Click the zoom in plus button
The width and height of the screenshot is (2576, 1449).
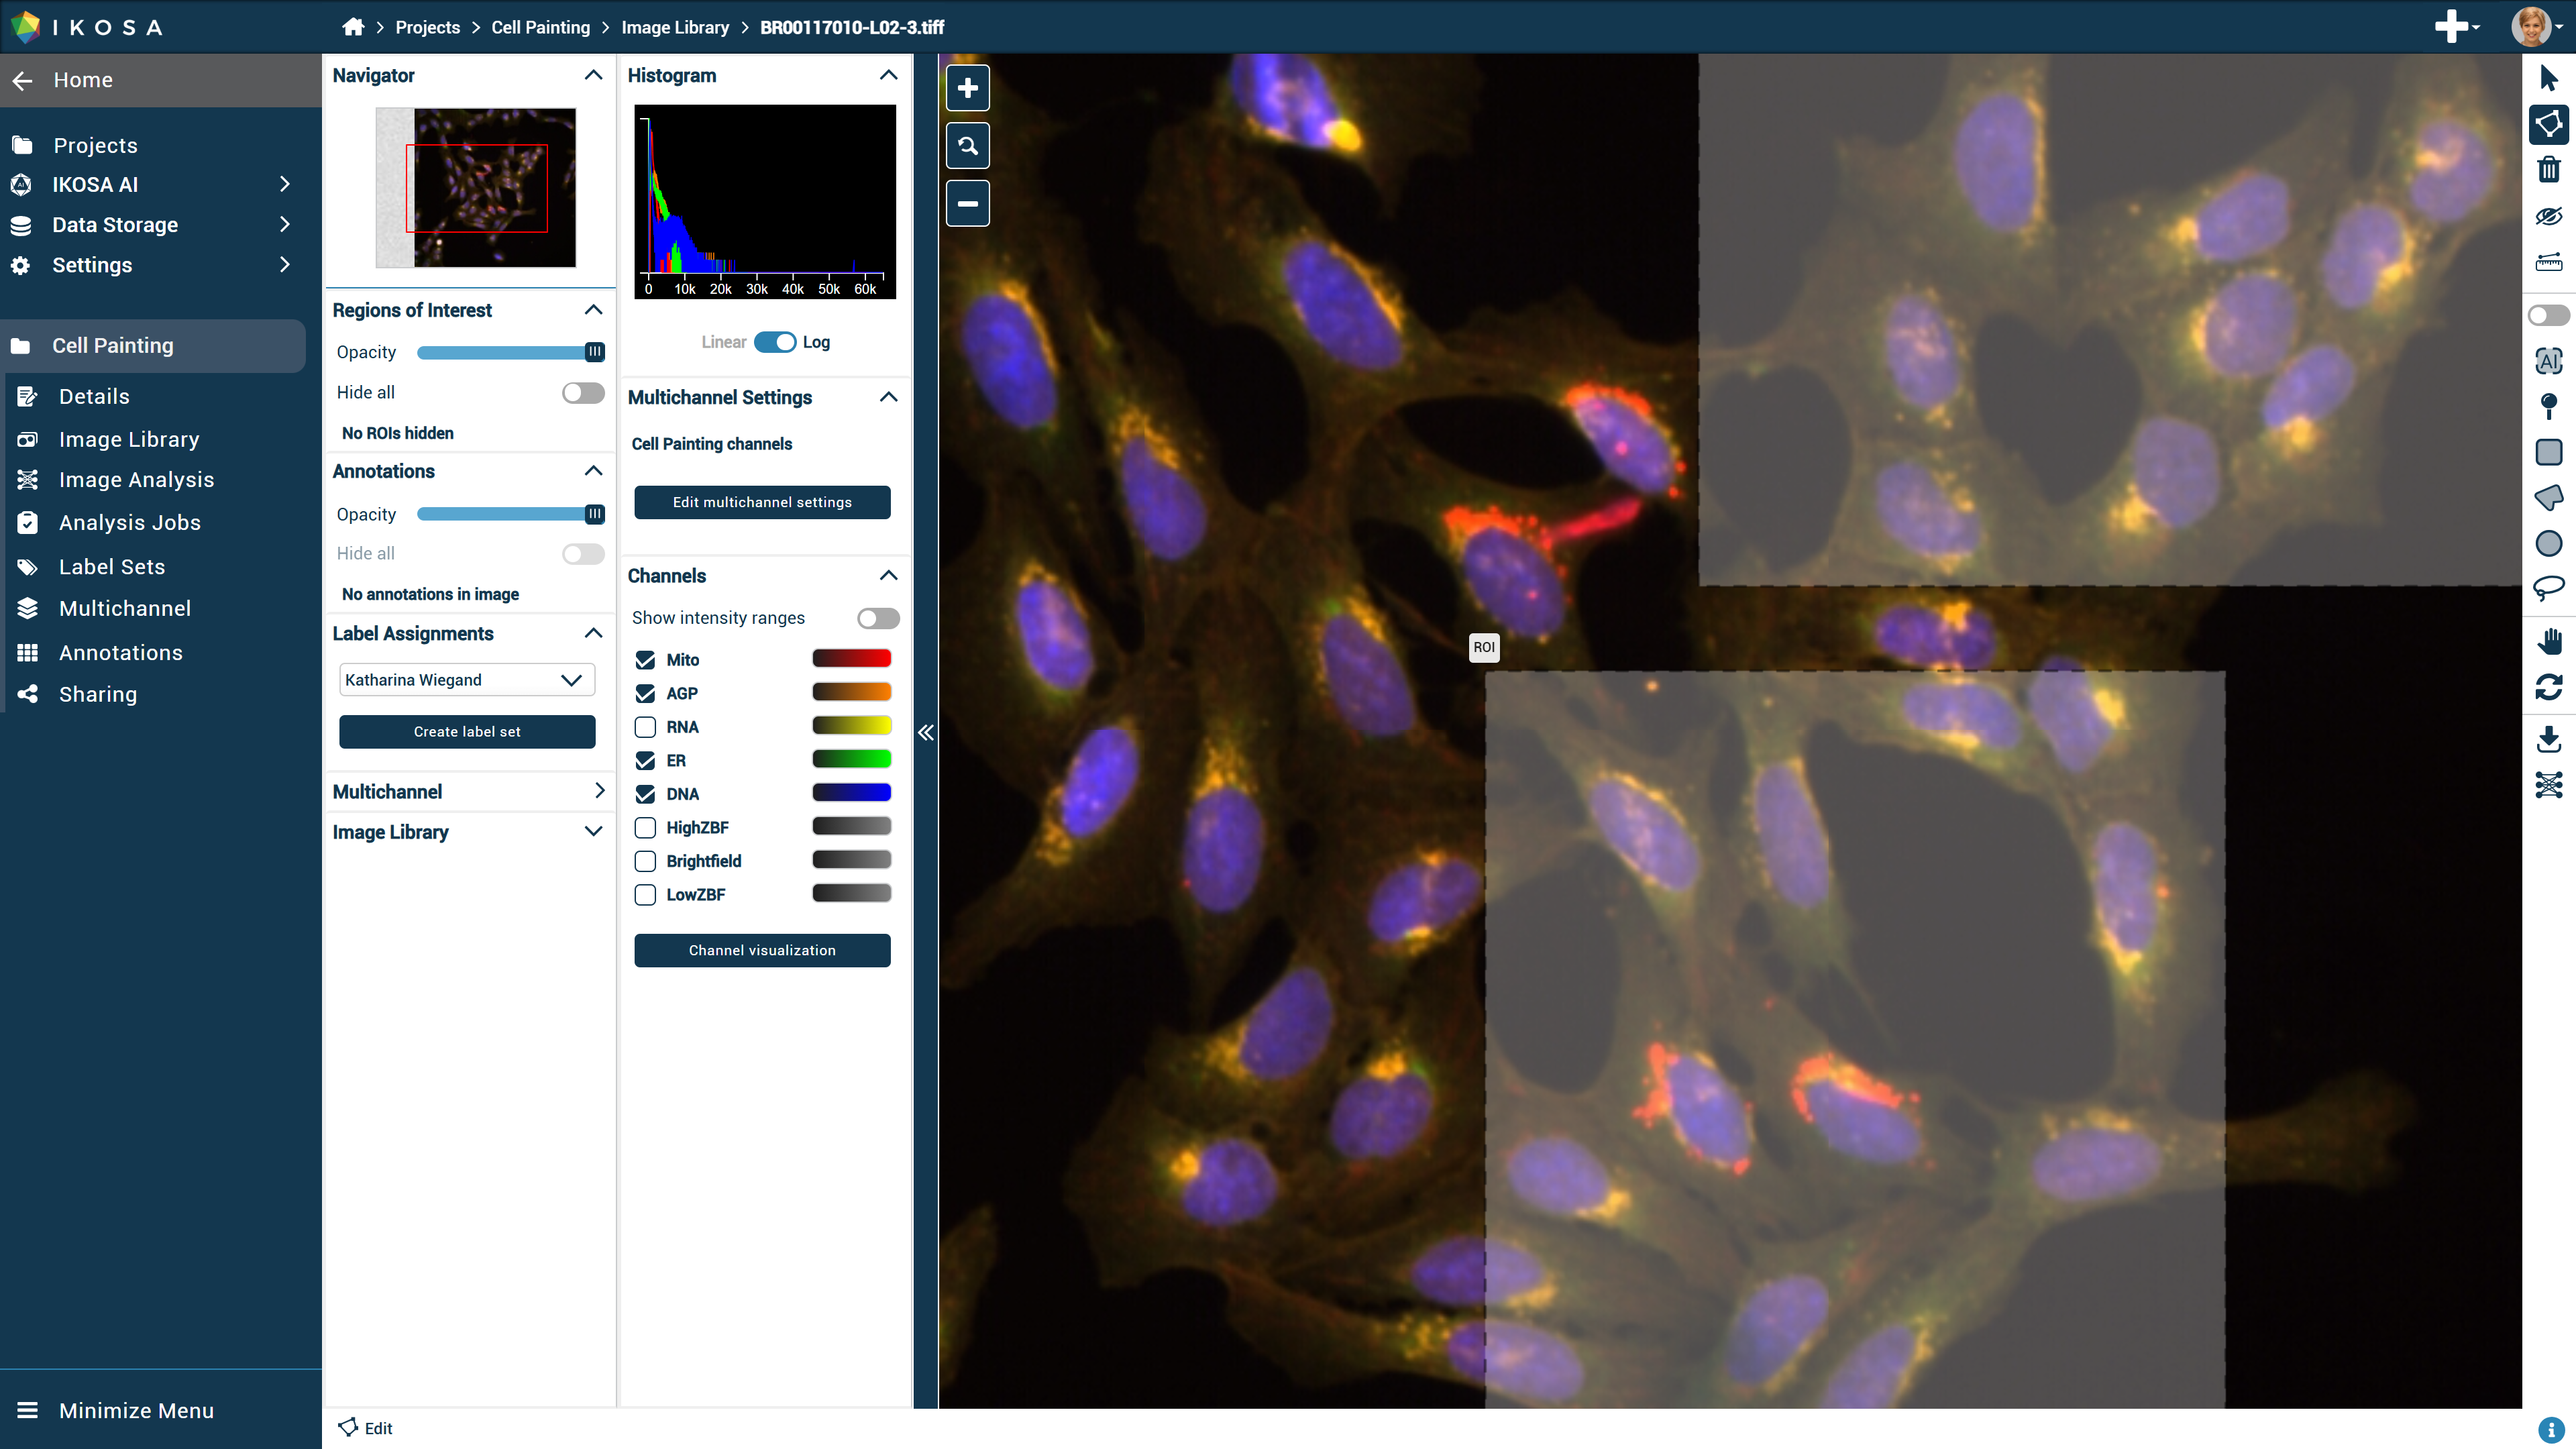pos(967,88)
